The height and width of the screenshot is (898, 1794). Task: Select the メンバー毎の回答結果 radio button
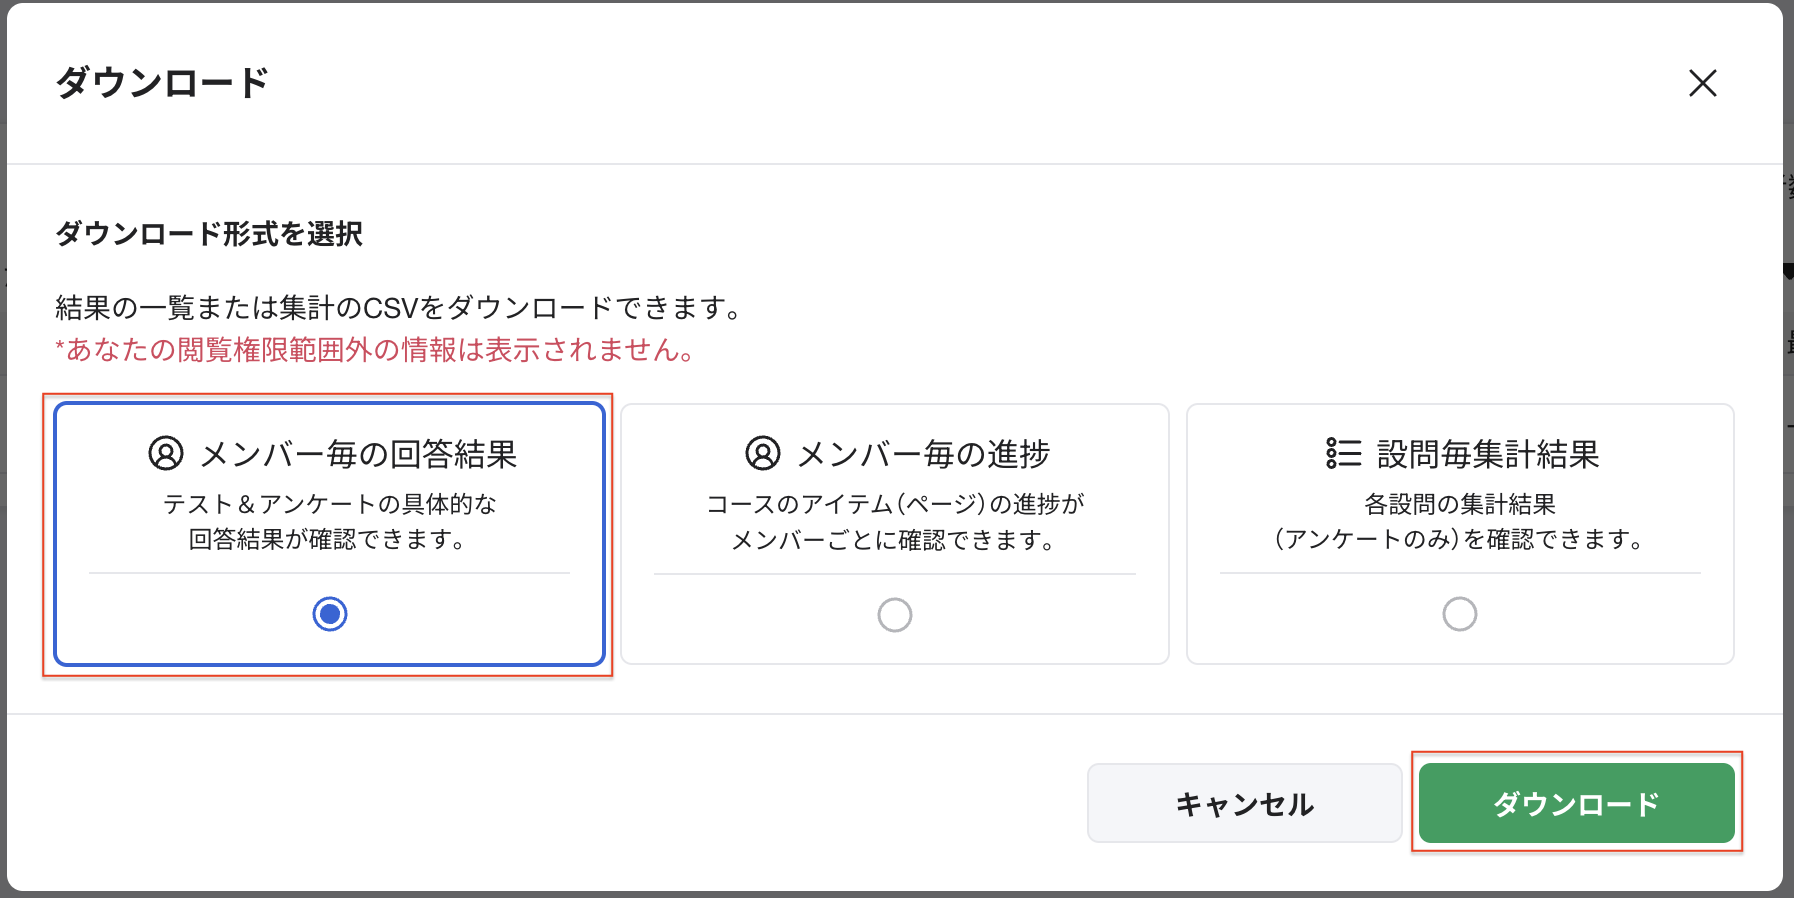(330, 613)
